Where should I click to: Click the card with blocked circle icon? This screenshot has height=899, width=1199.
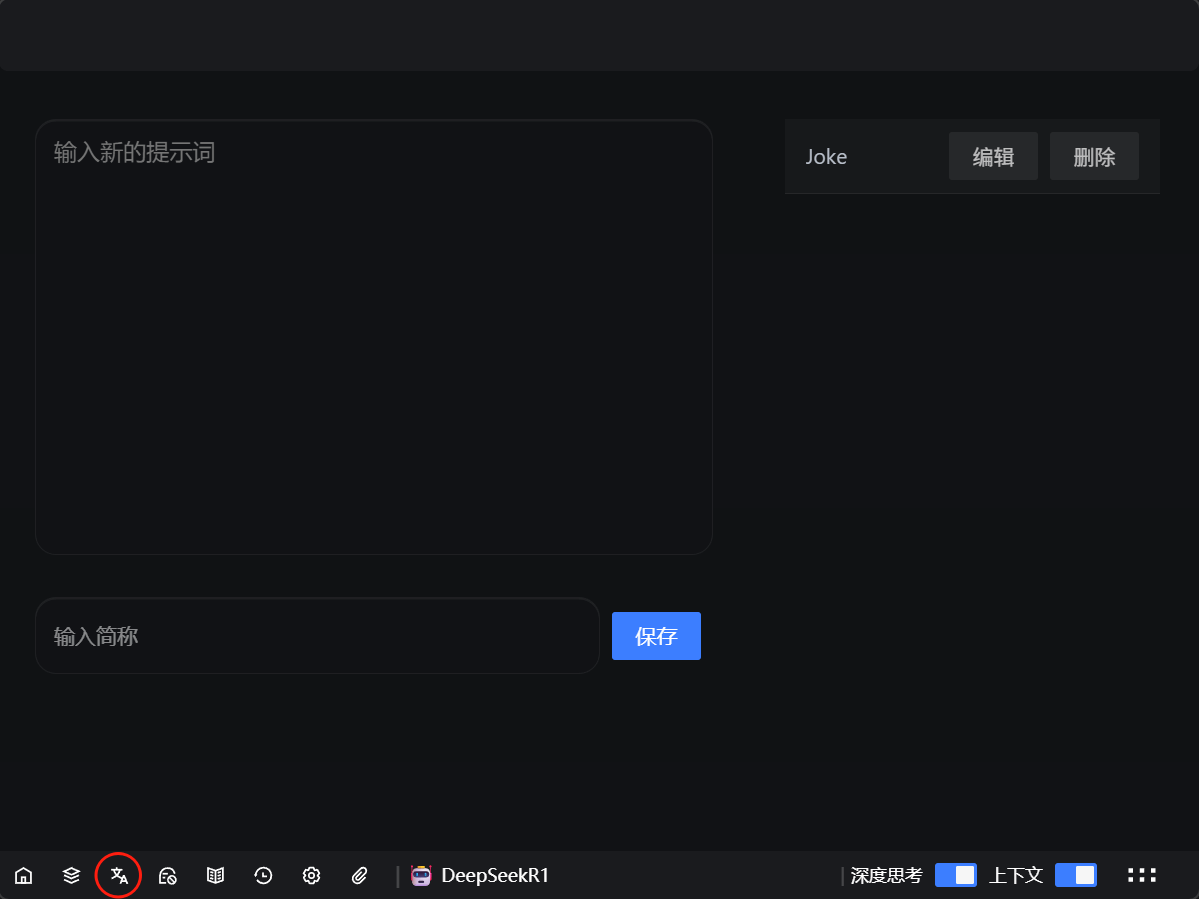167,876
